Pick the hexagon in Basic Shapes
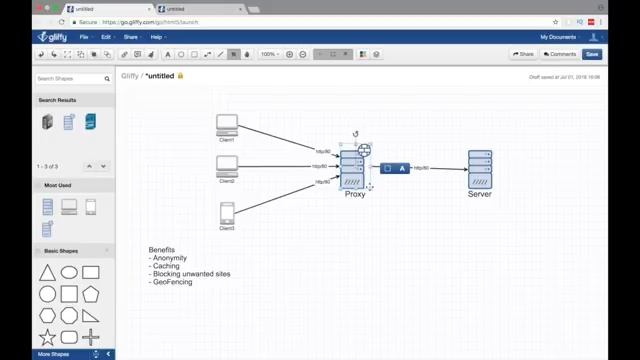640x360 pixels. (x=47, y=316)
